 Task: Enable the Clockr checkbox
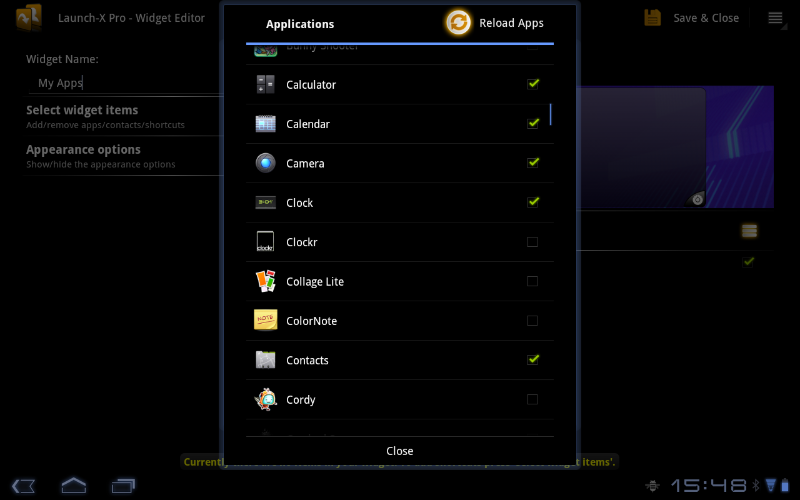point(533,242)
